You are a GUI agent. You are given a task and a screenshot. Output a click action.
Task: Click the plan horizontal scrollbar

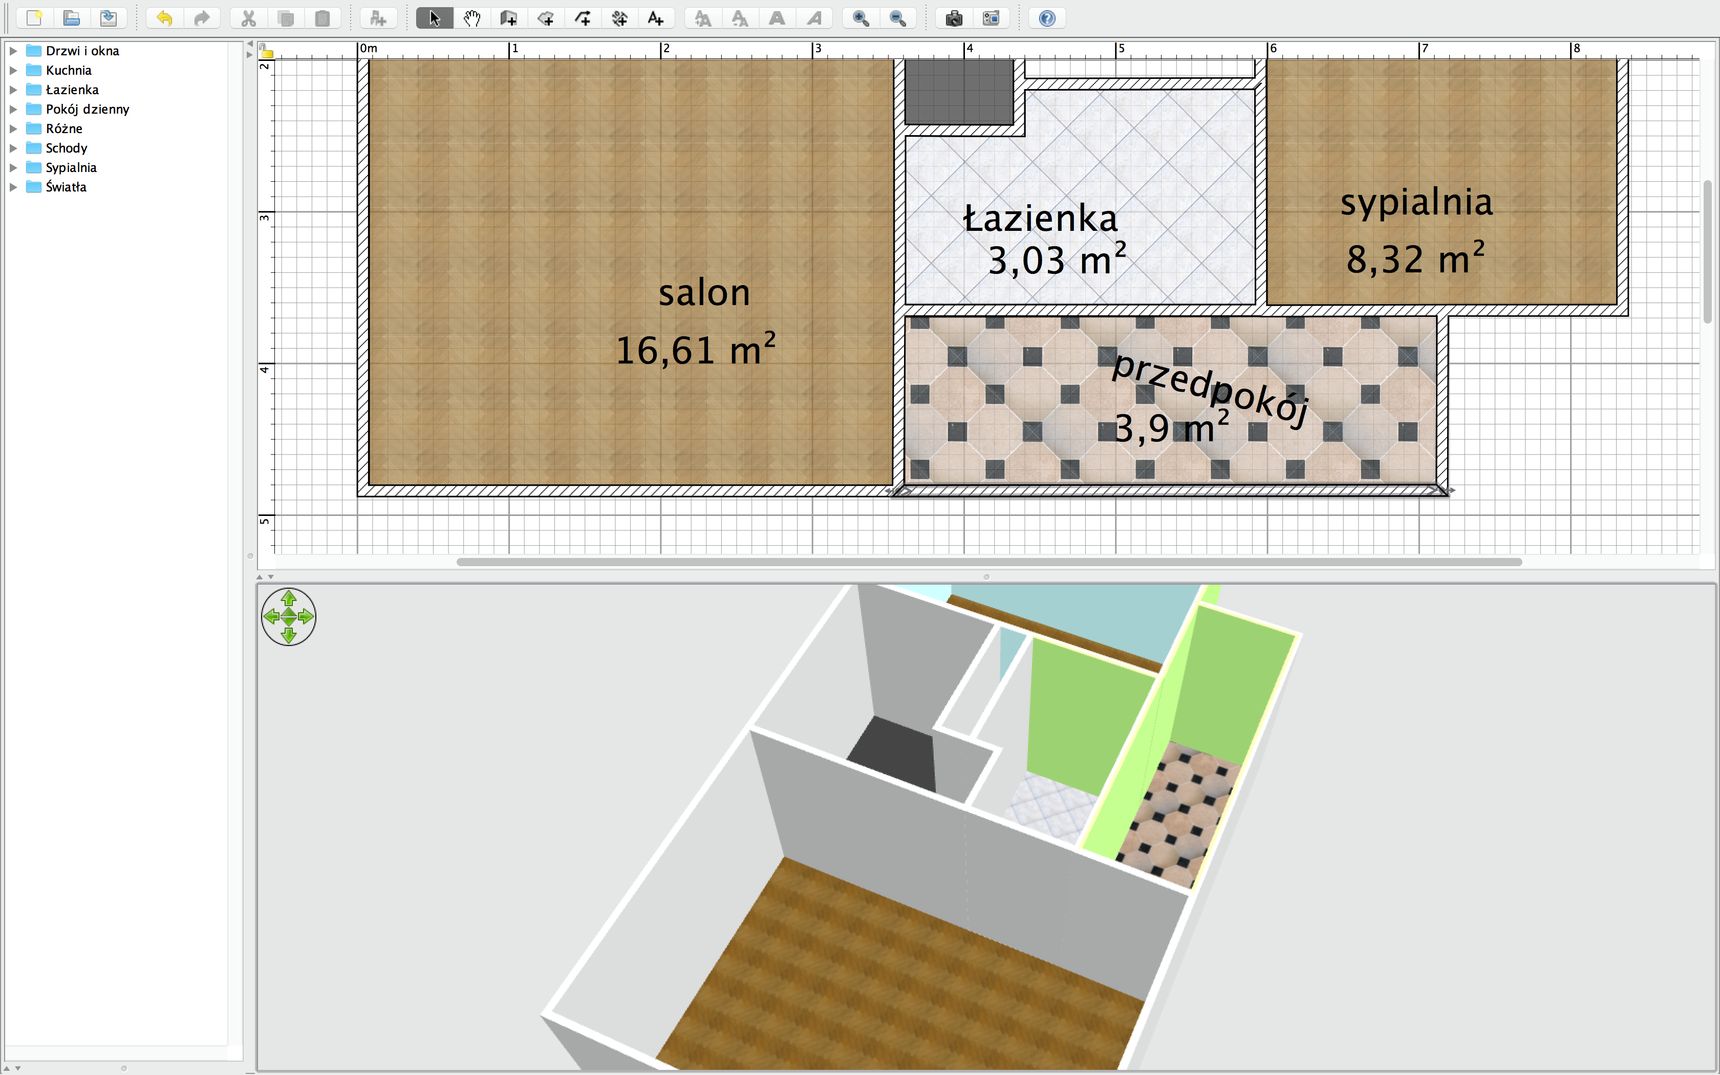click(989, 562)
